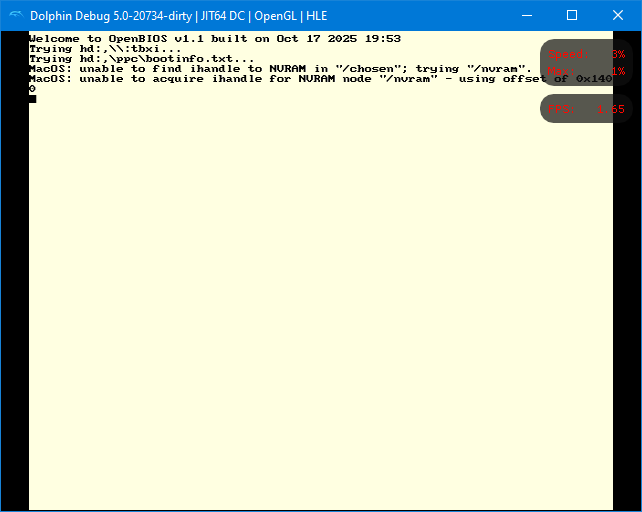Click the blinking black block cursor
This screenshot has height=512, width=642.
pyautogui.click(x=32, y=98)
